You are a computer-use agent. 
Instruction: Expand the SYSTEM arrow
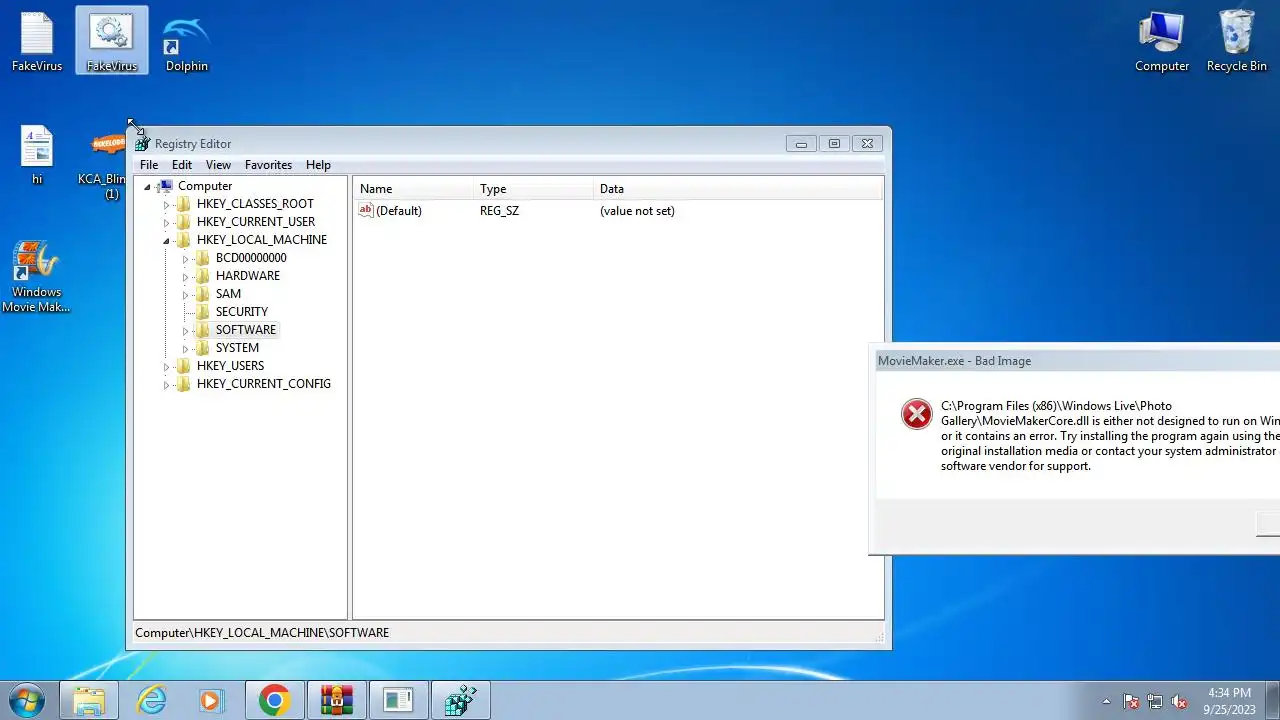(186, 348)
